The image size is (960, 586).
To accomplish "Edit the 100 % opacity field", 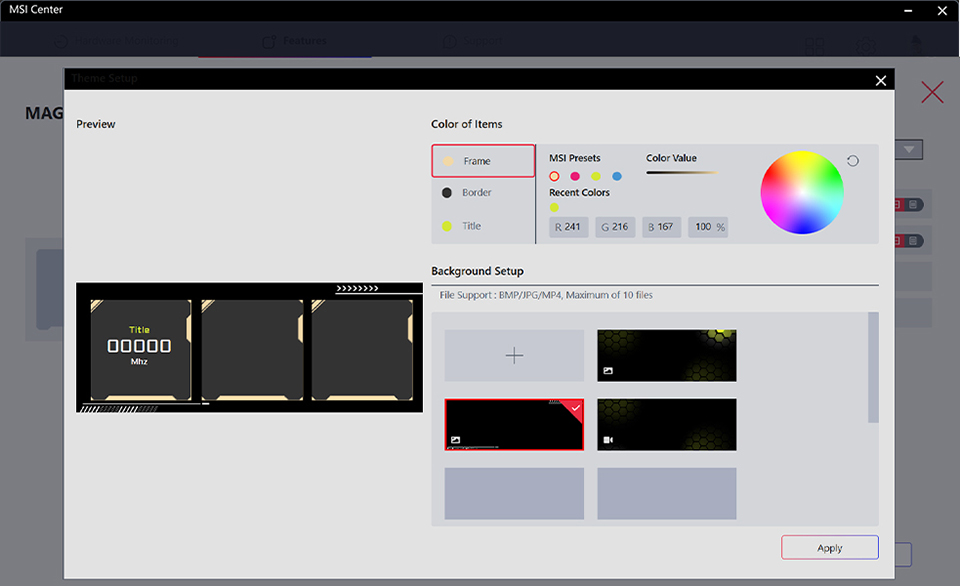I will coord(708,227).
